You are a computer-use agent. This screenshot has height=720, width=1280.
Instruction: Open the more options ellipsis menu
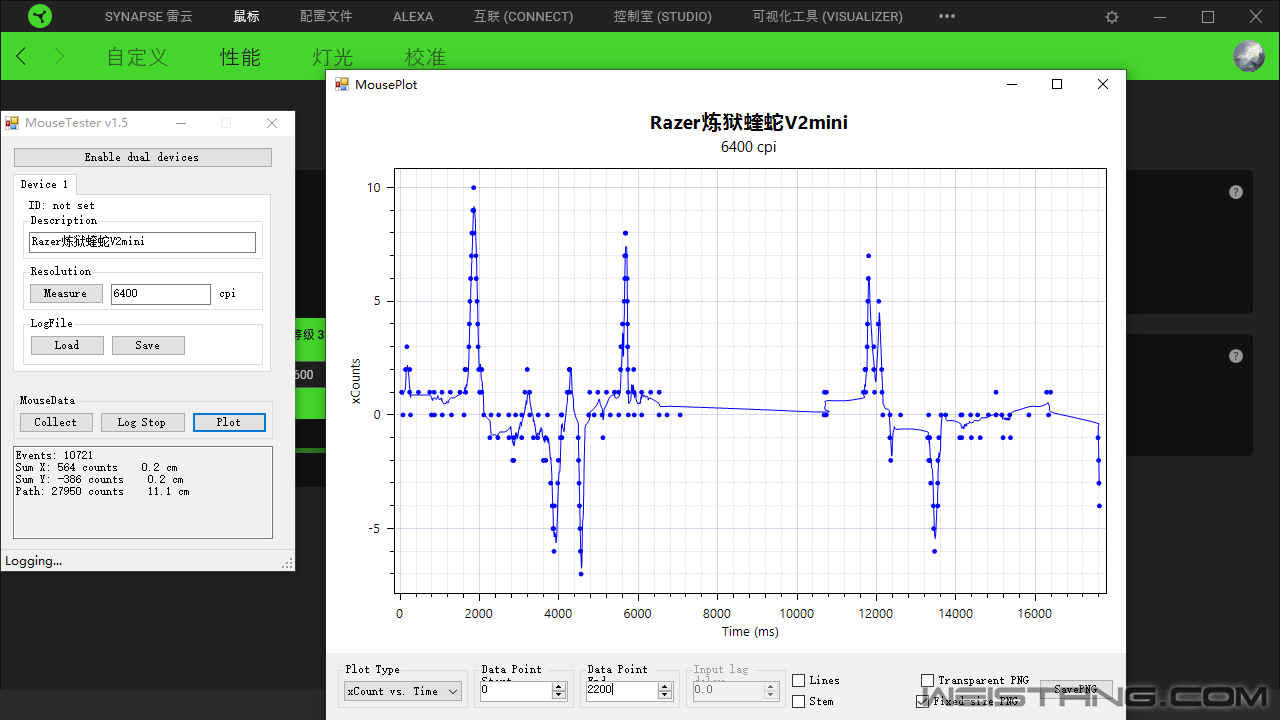point(947,16)
